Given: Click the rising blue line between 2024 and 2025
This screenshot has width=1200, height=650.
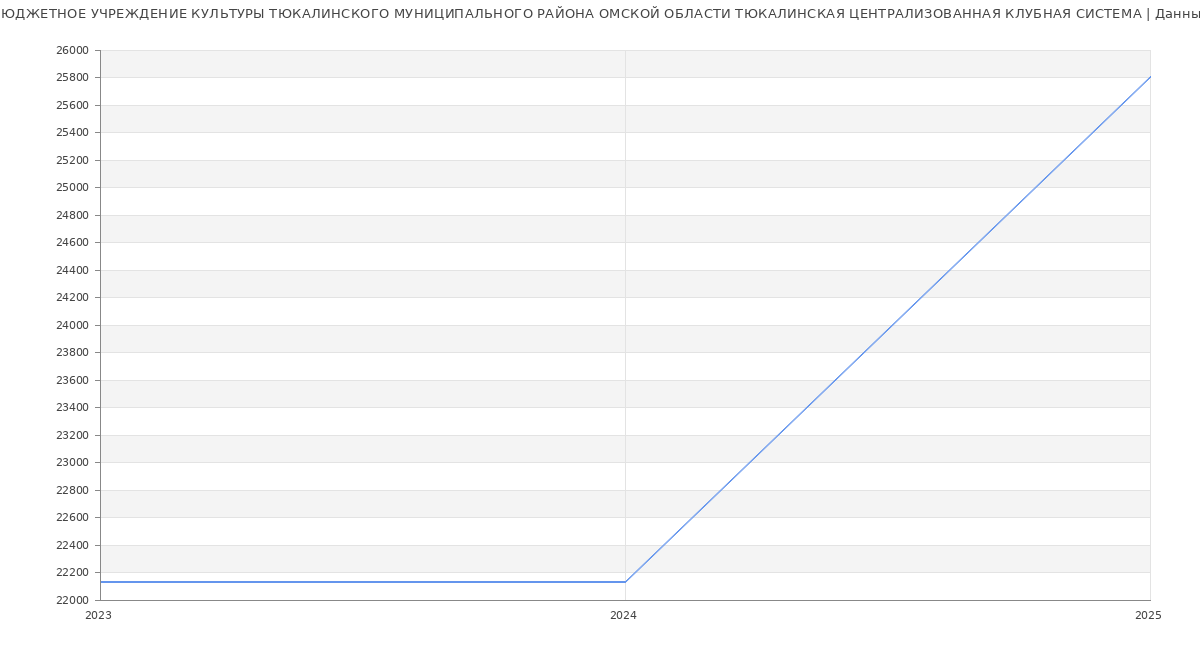Looking at the screenshot, I should pyautogui.click(x=887, y=330).
